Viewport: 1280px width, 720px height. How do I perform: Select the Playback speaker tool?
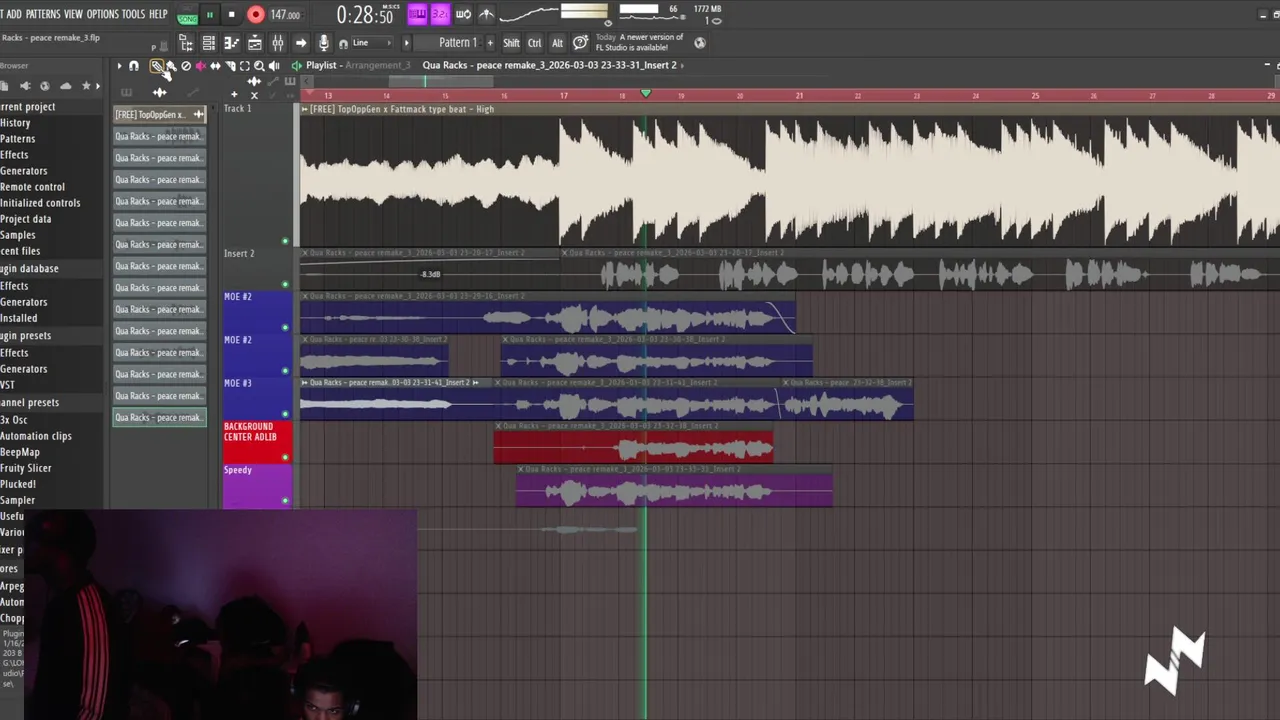[x=273, y=67]
